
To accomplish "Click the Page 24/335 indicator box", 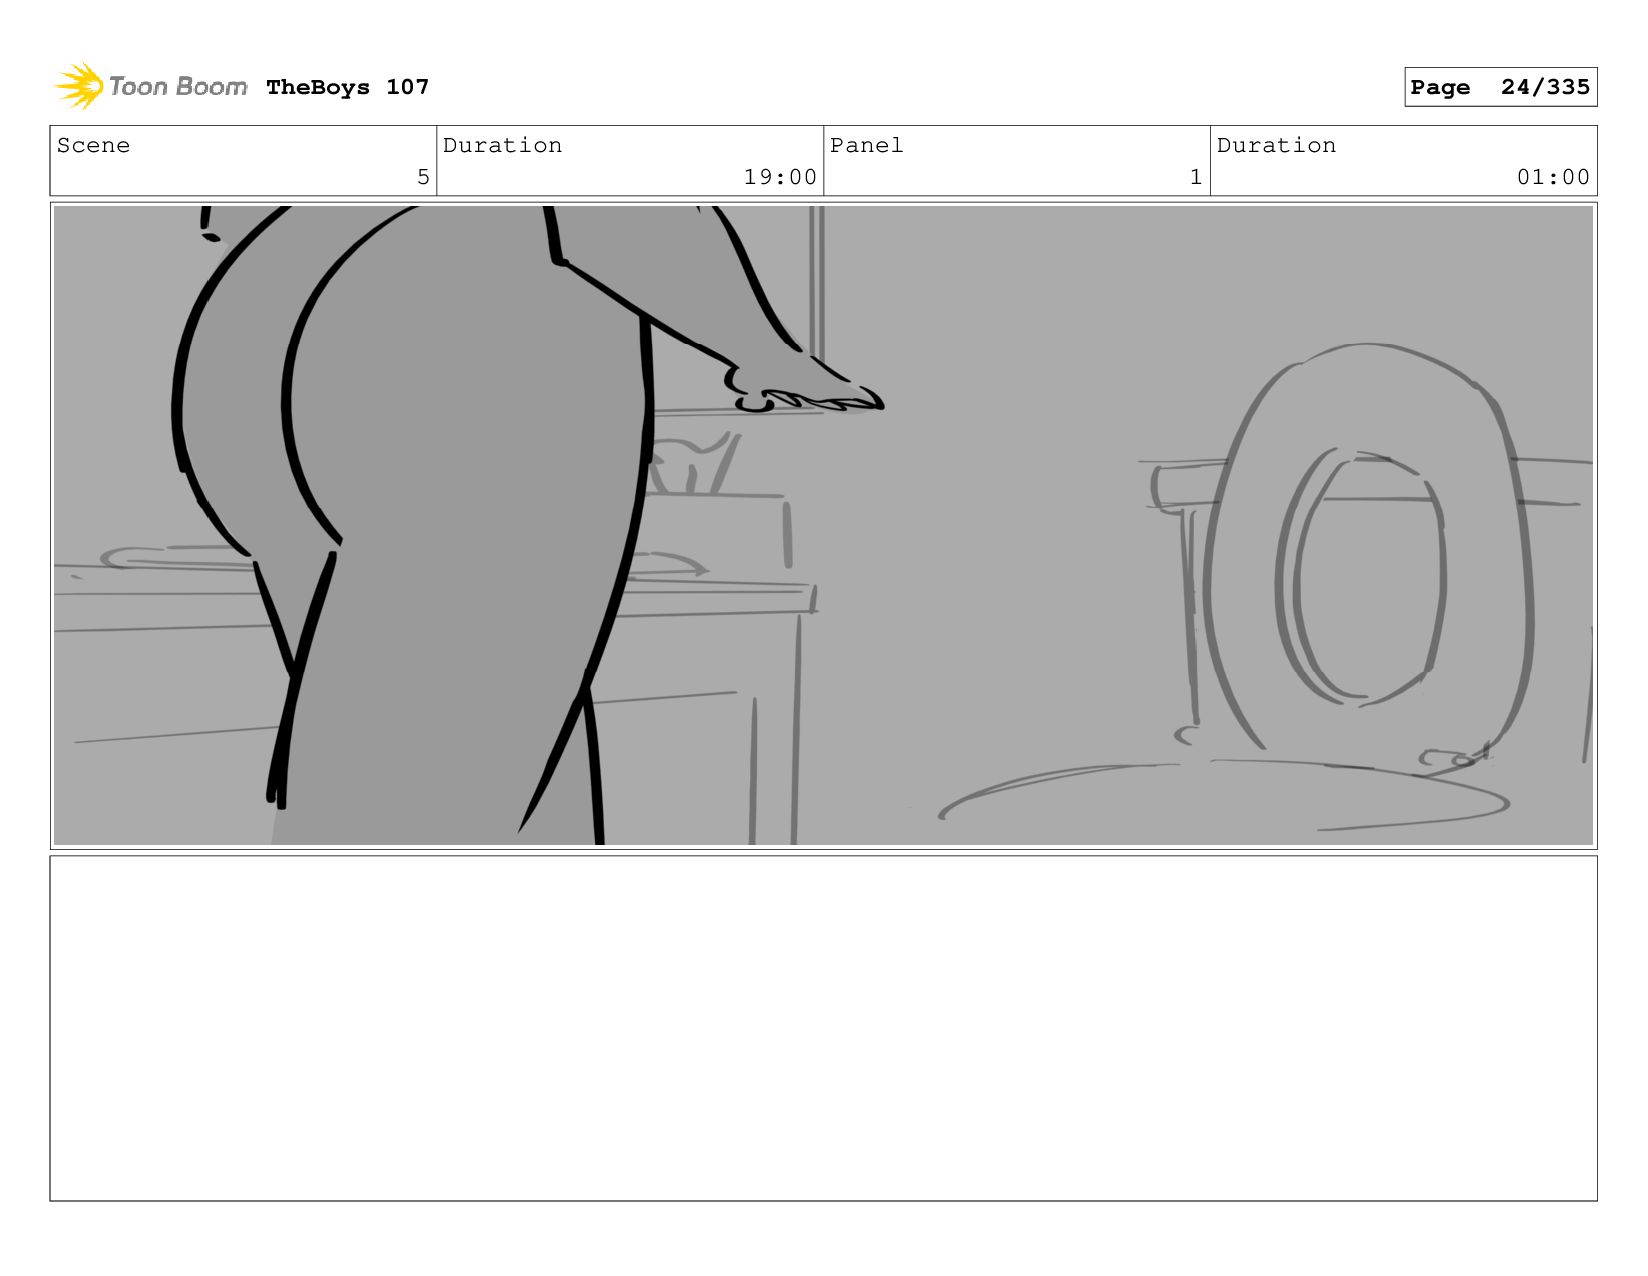I will (1500, 87).
